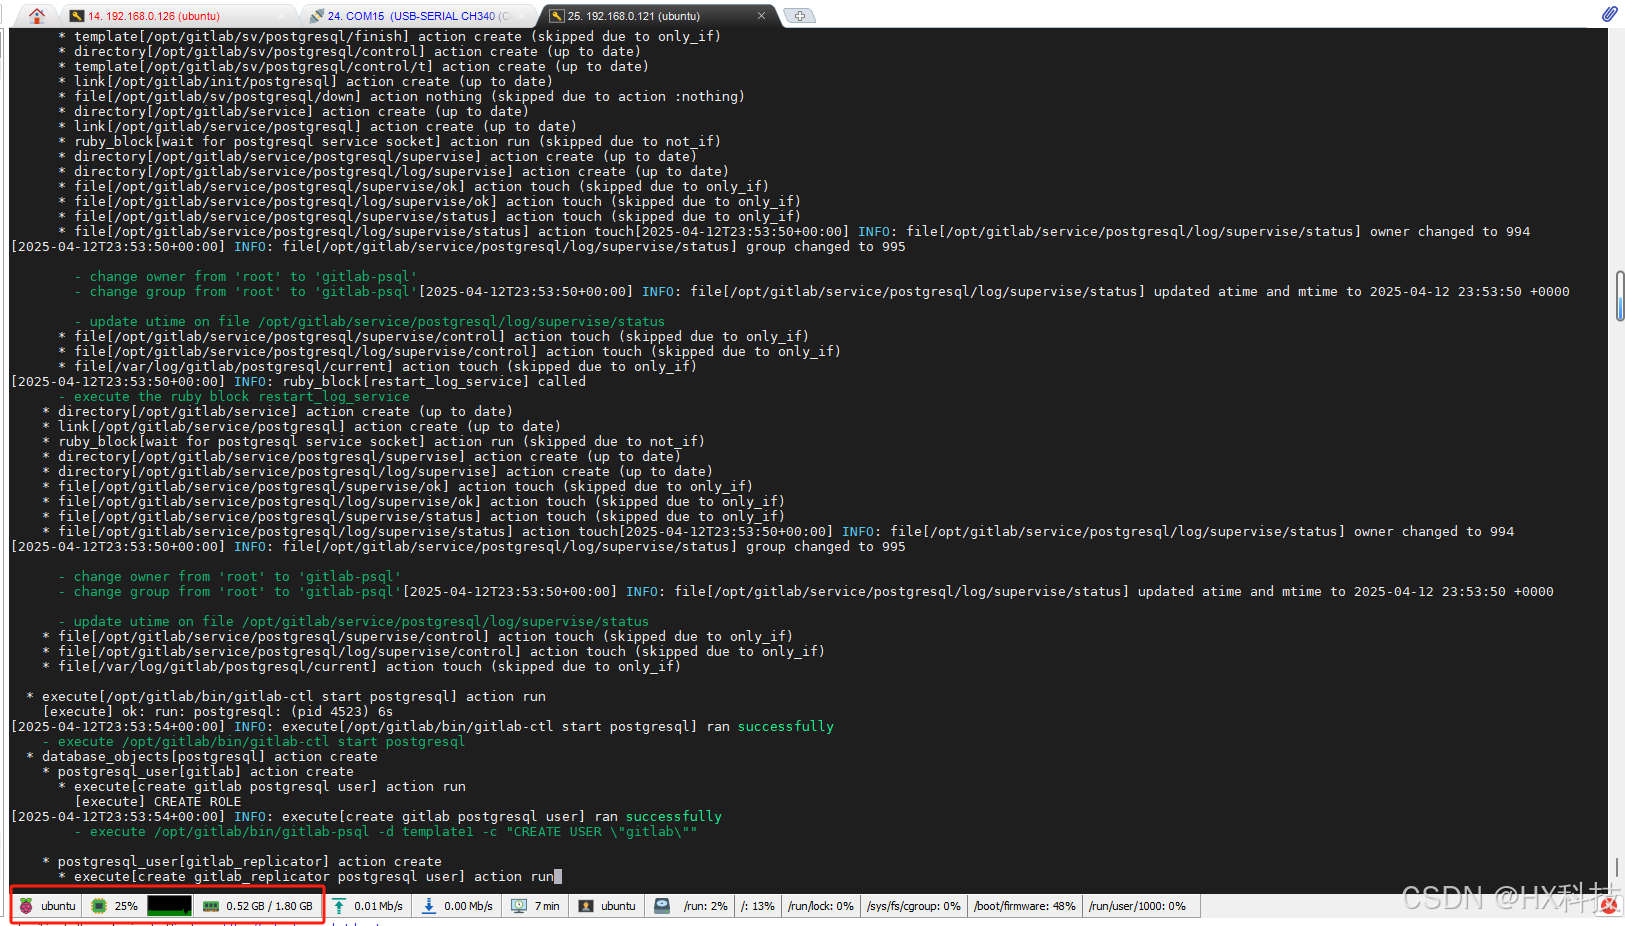The width and height of the screenshot is (1625, 926).
Task: Click the CPU usage chip icon
Action: (99, 906)
